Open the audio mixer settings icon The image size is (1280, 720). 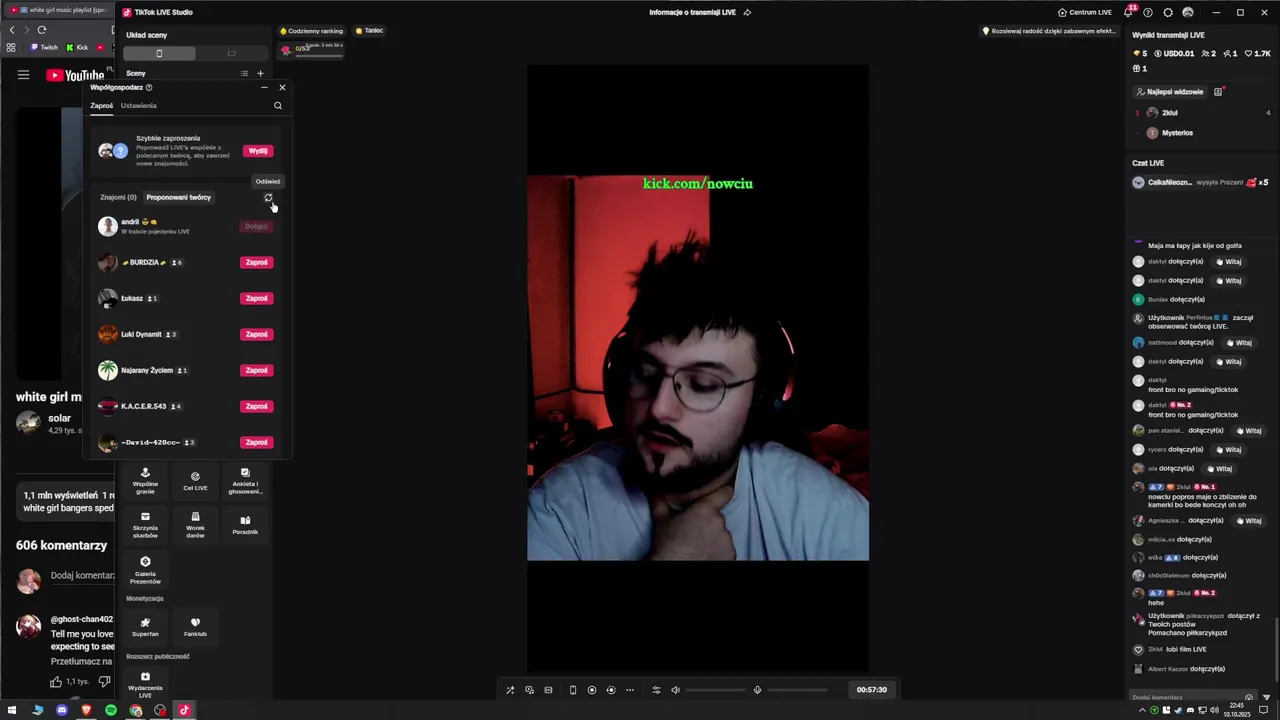click(656, 690)
